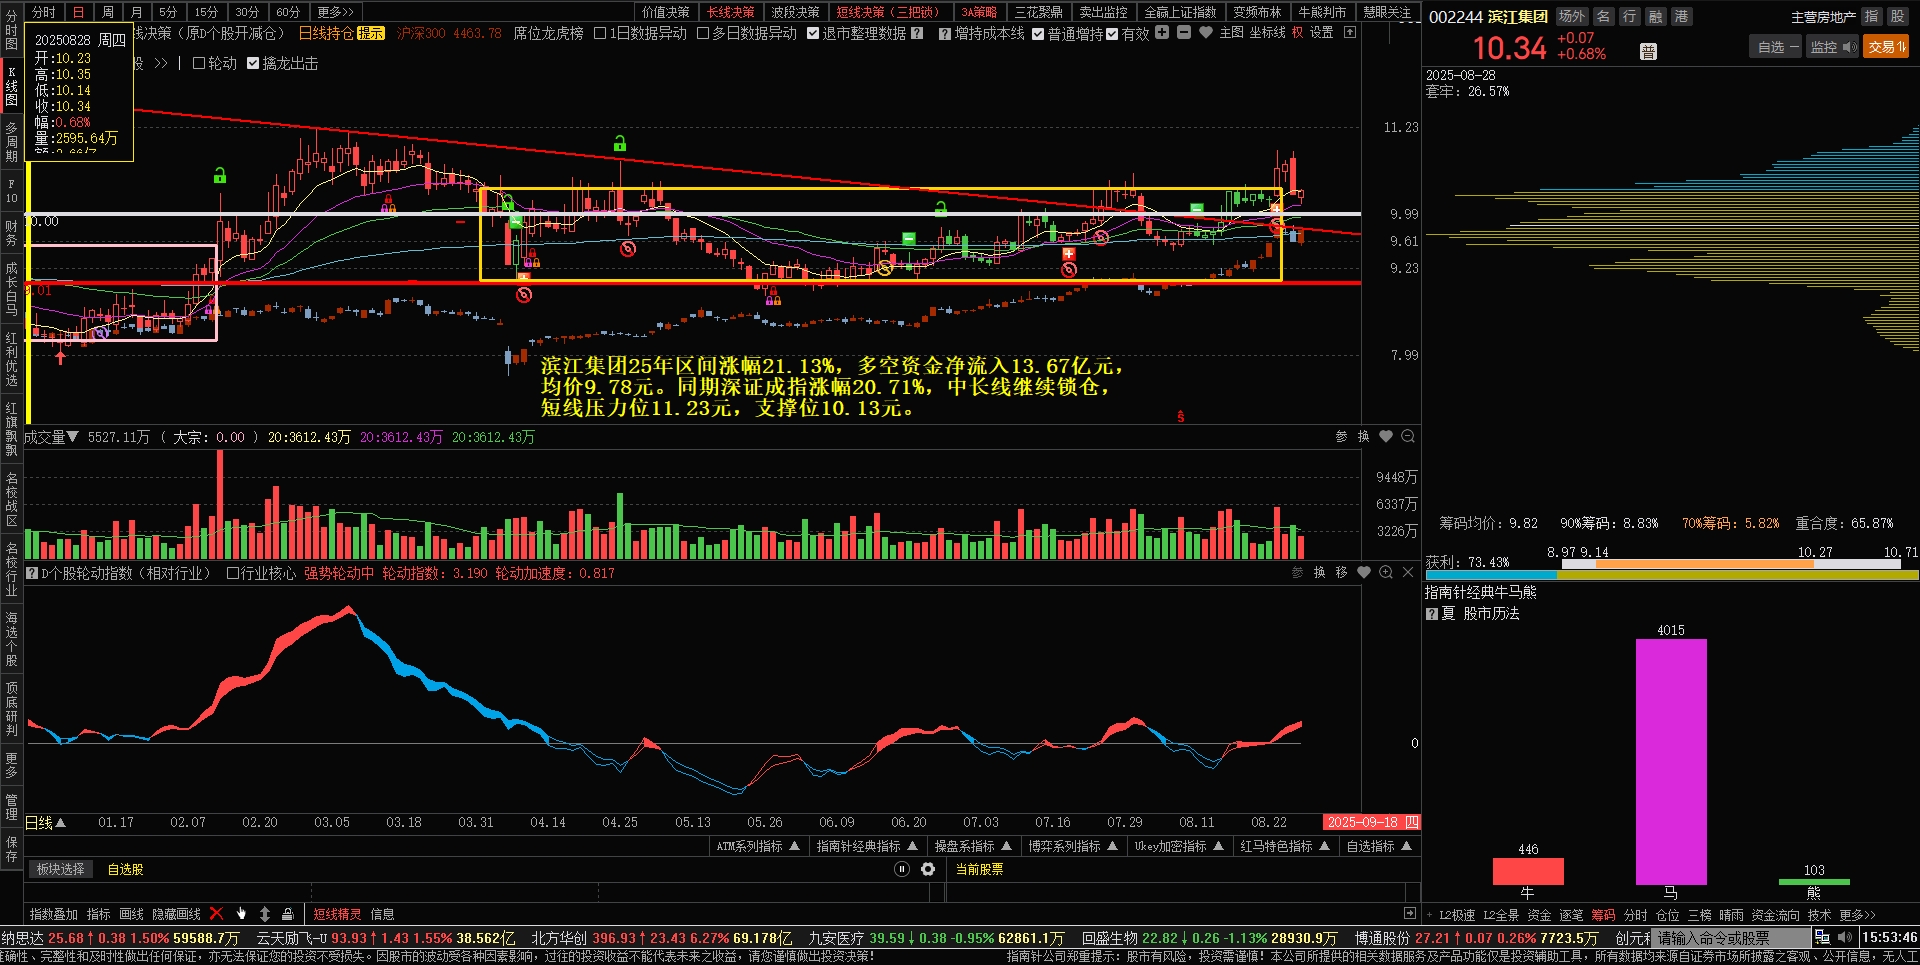The width and height of the screenshot is (1920, 965).
Task: Open the gear settings icon near 当前股票
Action: pyautogui.click(x=928, y=869)
